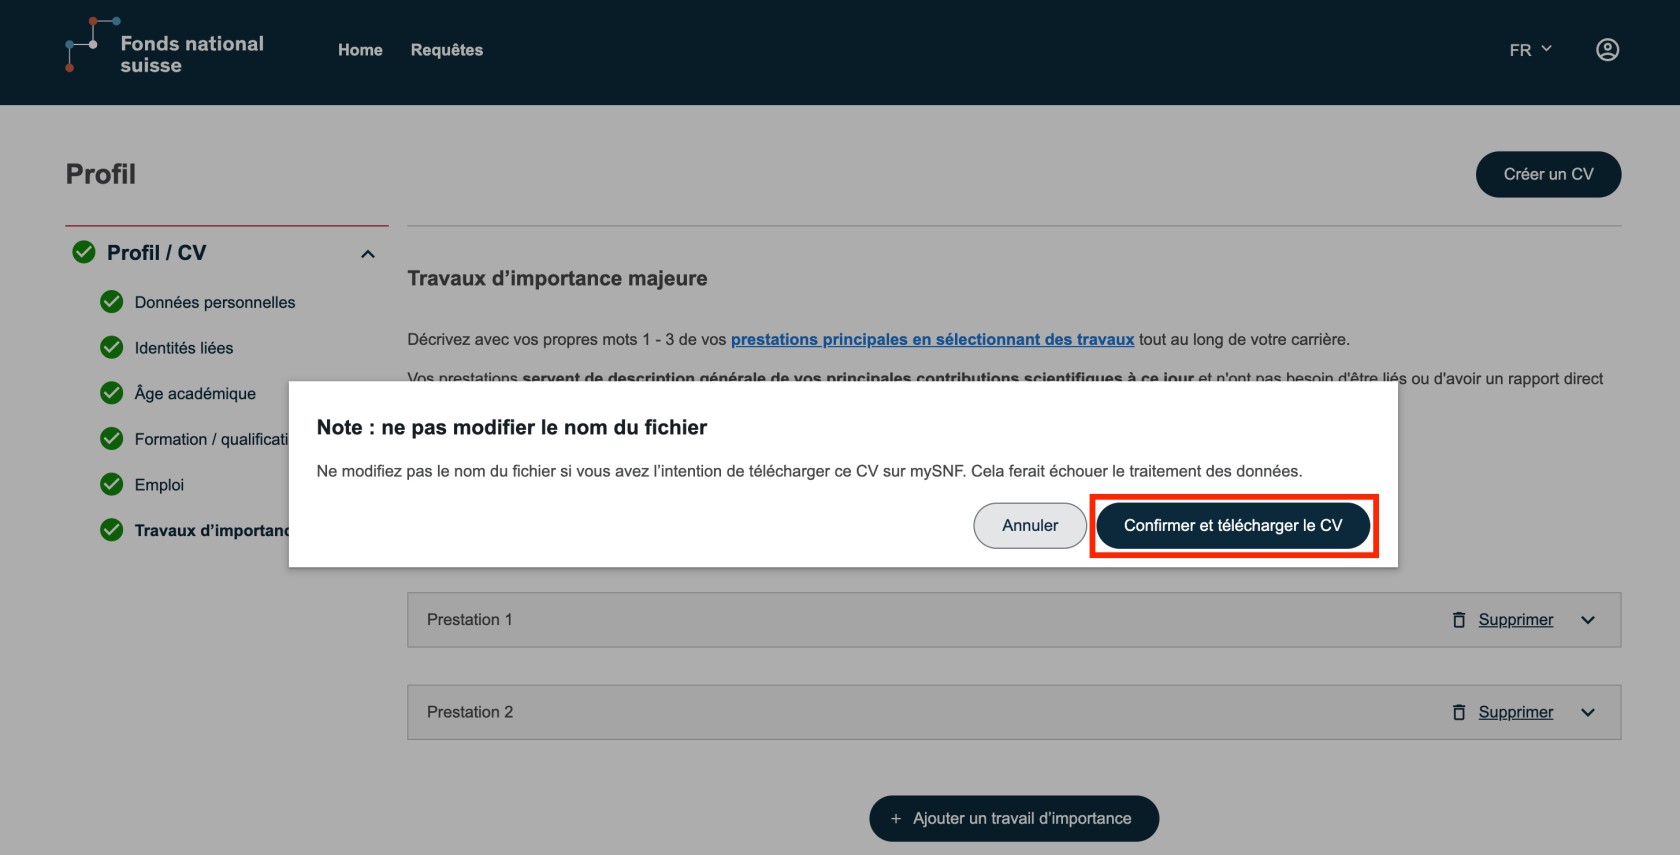This screenshot has width=1680, height=855.
Task: Open the FR language dropdown
Action: (x=1530, y=50)
